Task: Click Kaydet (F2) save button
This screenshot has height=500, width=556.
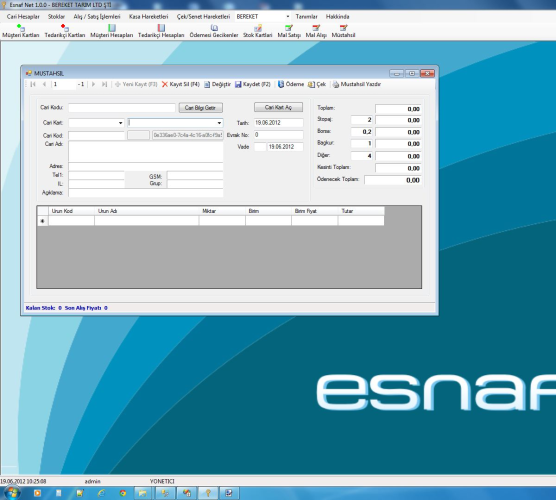Action: click(x=253, y=84)
